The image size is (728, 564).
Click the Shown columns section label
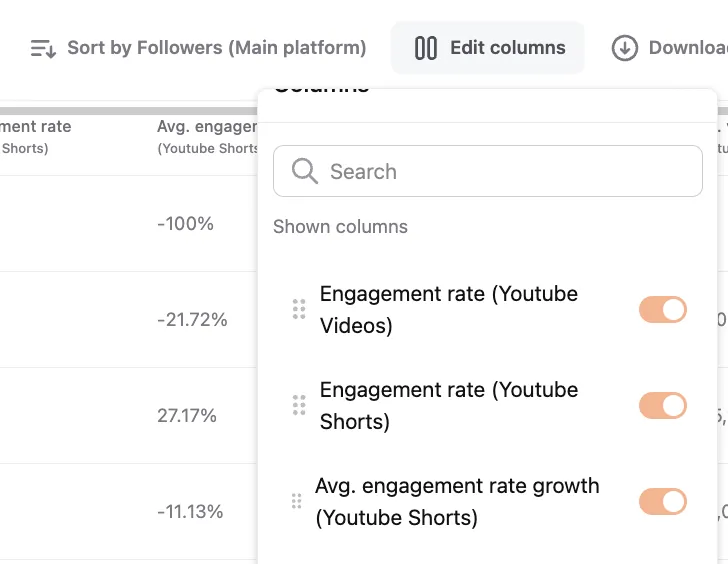click(340, 227)
